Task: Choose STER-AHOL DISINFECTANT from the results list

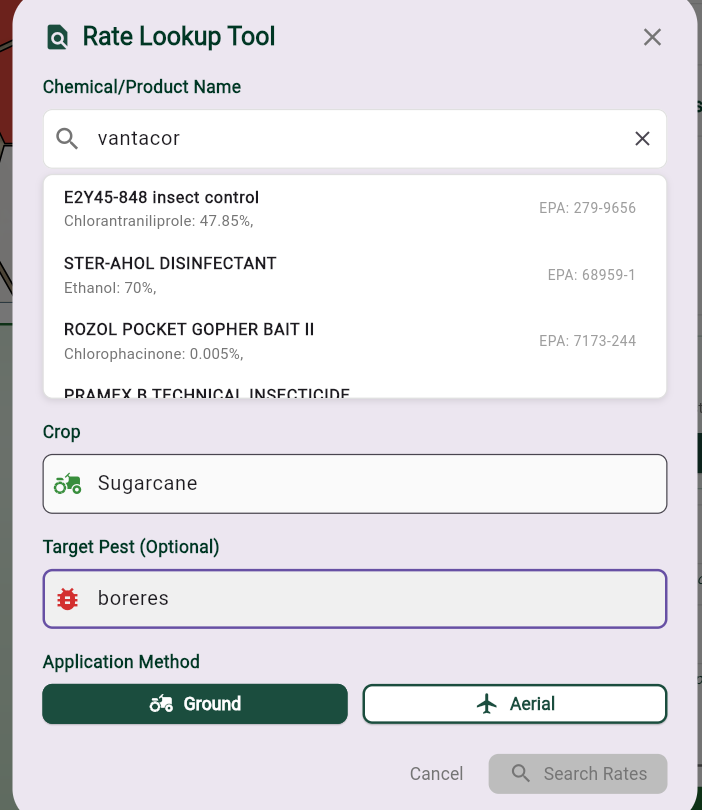Action: 300,274
